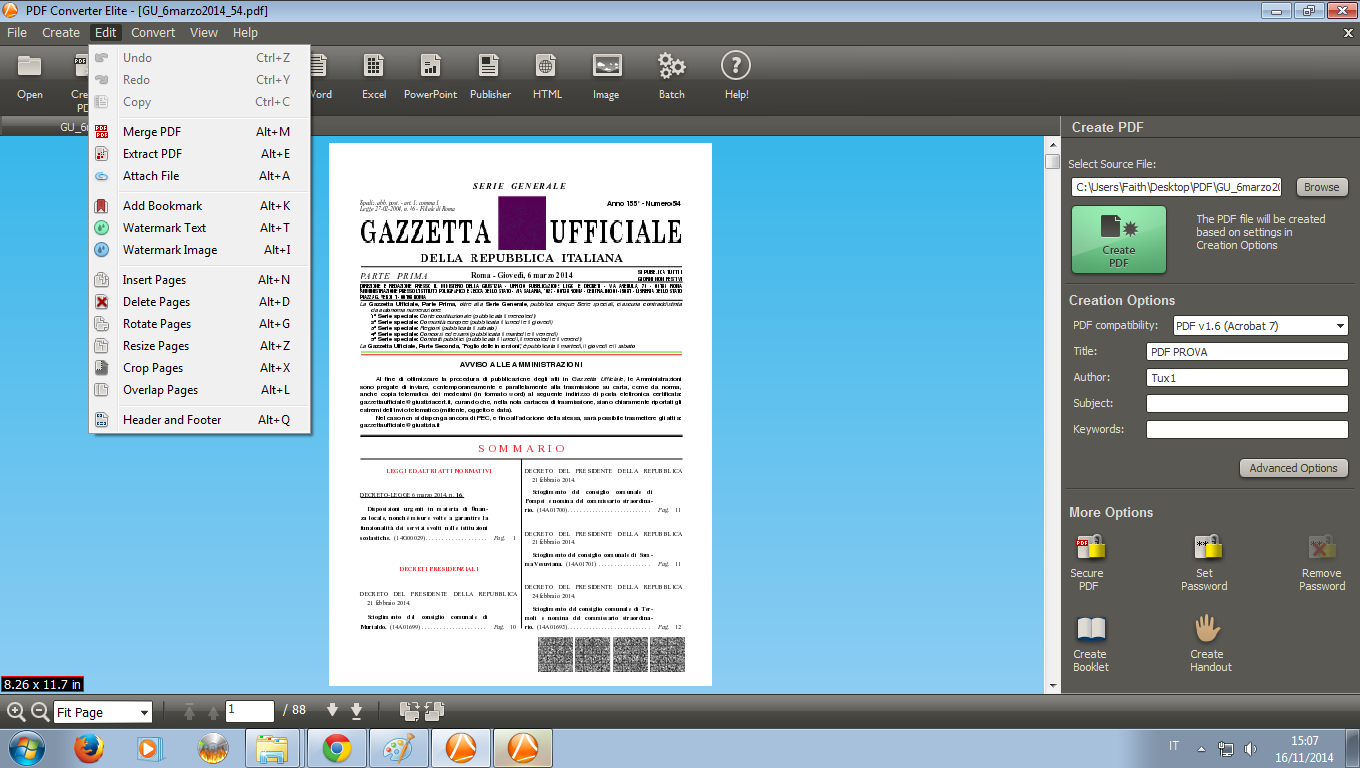The image size is (1360, 768).
Task: Click the Subject input field
Action: point(1246,404)
